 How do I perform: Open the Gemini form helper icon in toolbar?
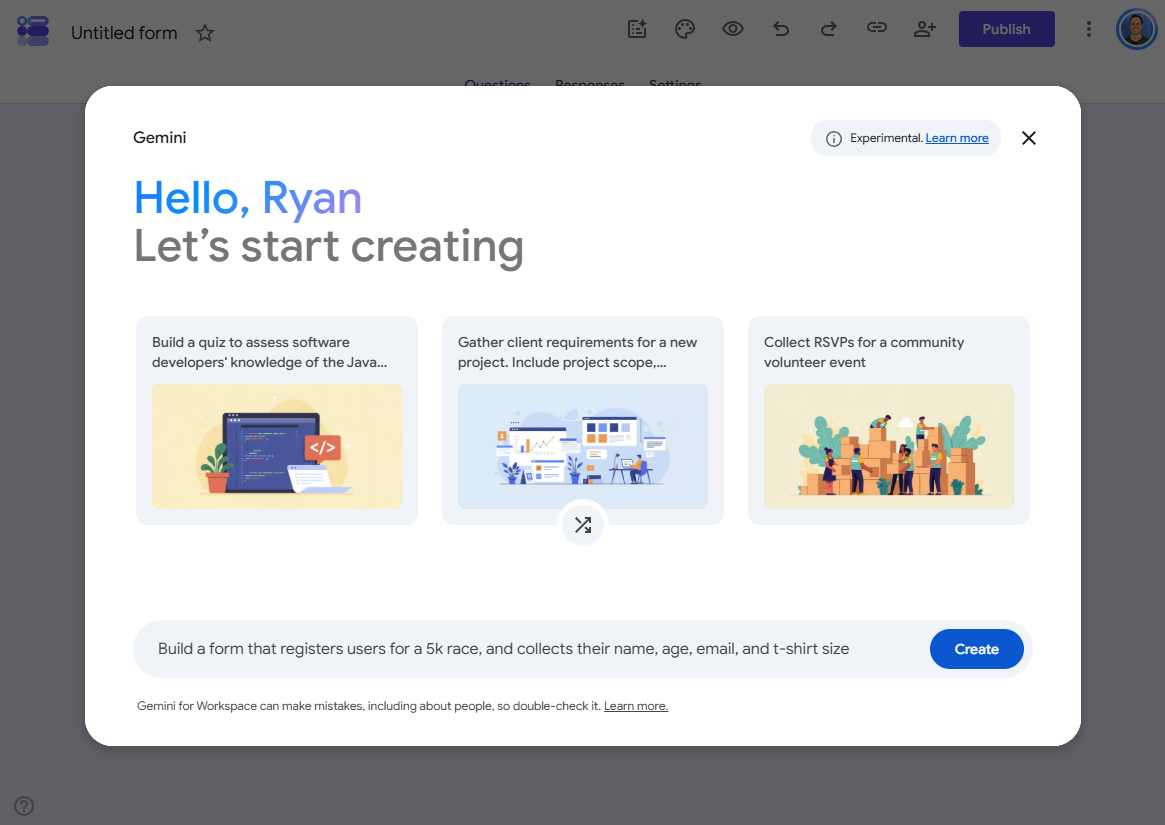pyautogui.click(x=637, y=29)
